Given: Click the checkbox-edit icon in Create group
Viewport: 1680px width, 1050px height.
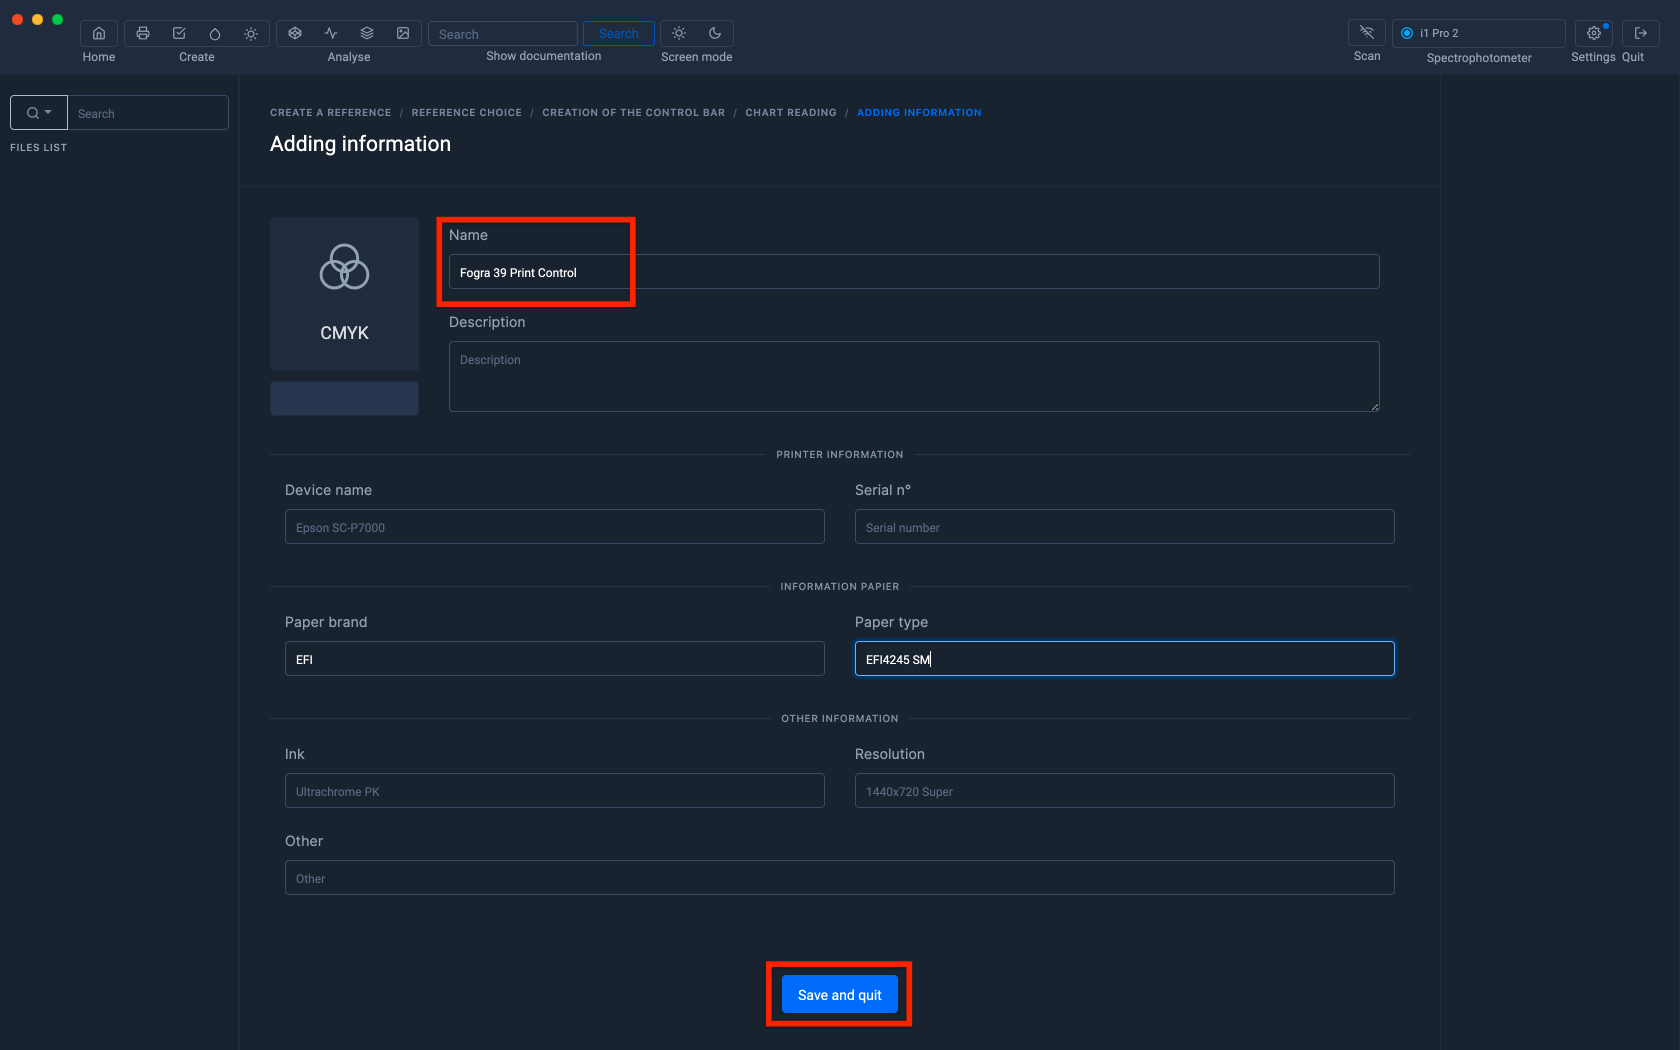Looking at the screenshot, I should [179, 33].
